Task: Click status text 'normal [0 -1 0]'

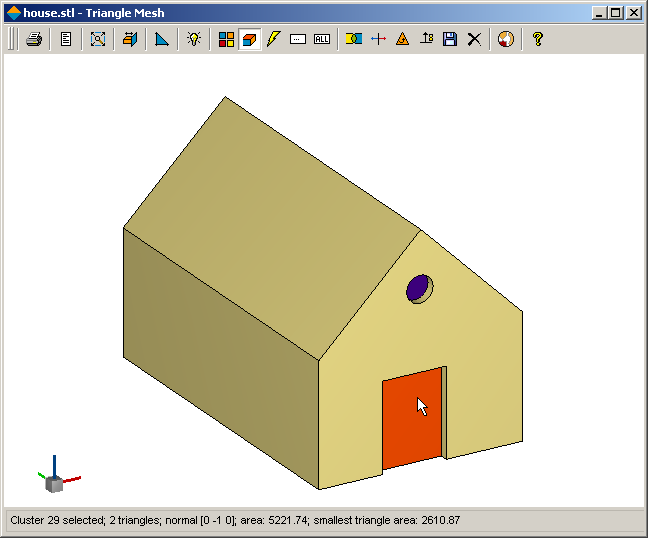Action: (x=200, y=520)
